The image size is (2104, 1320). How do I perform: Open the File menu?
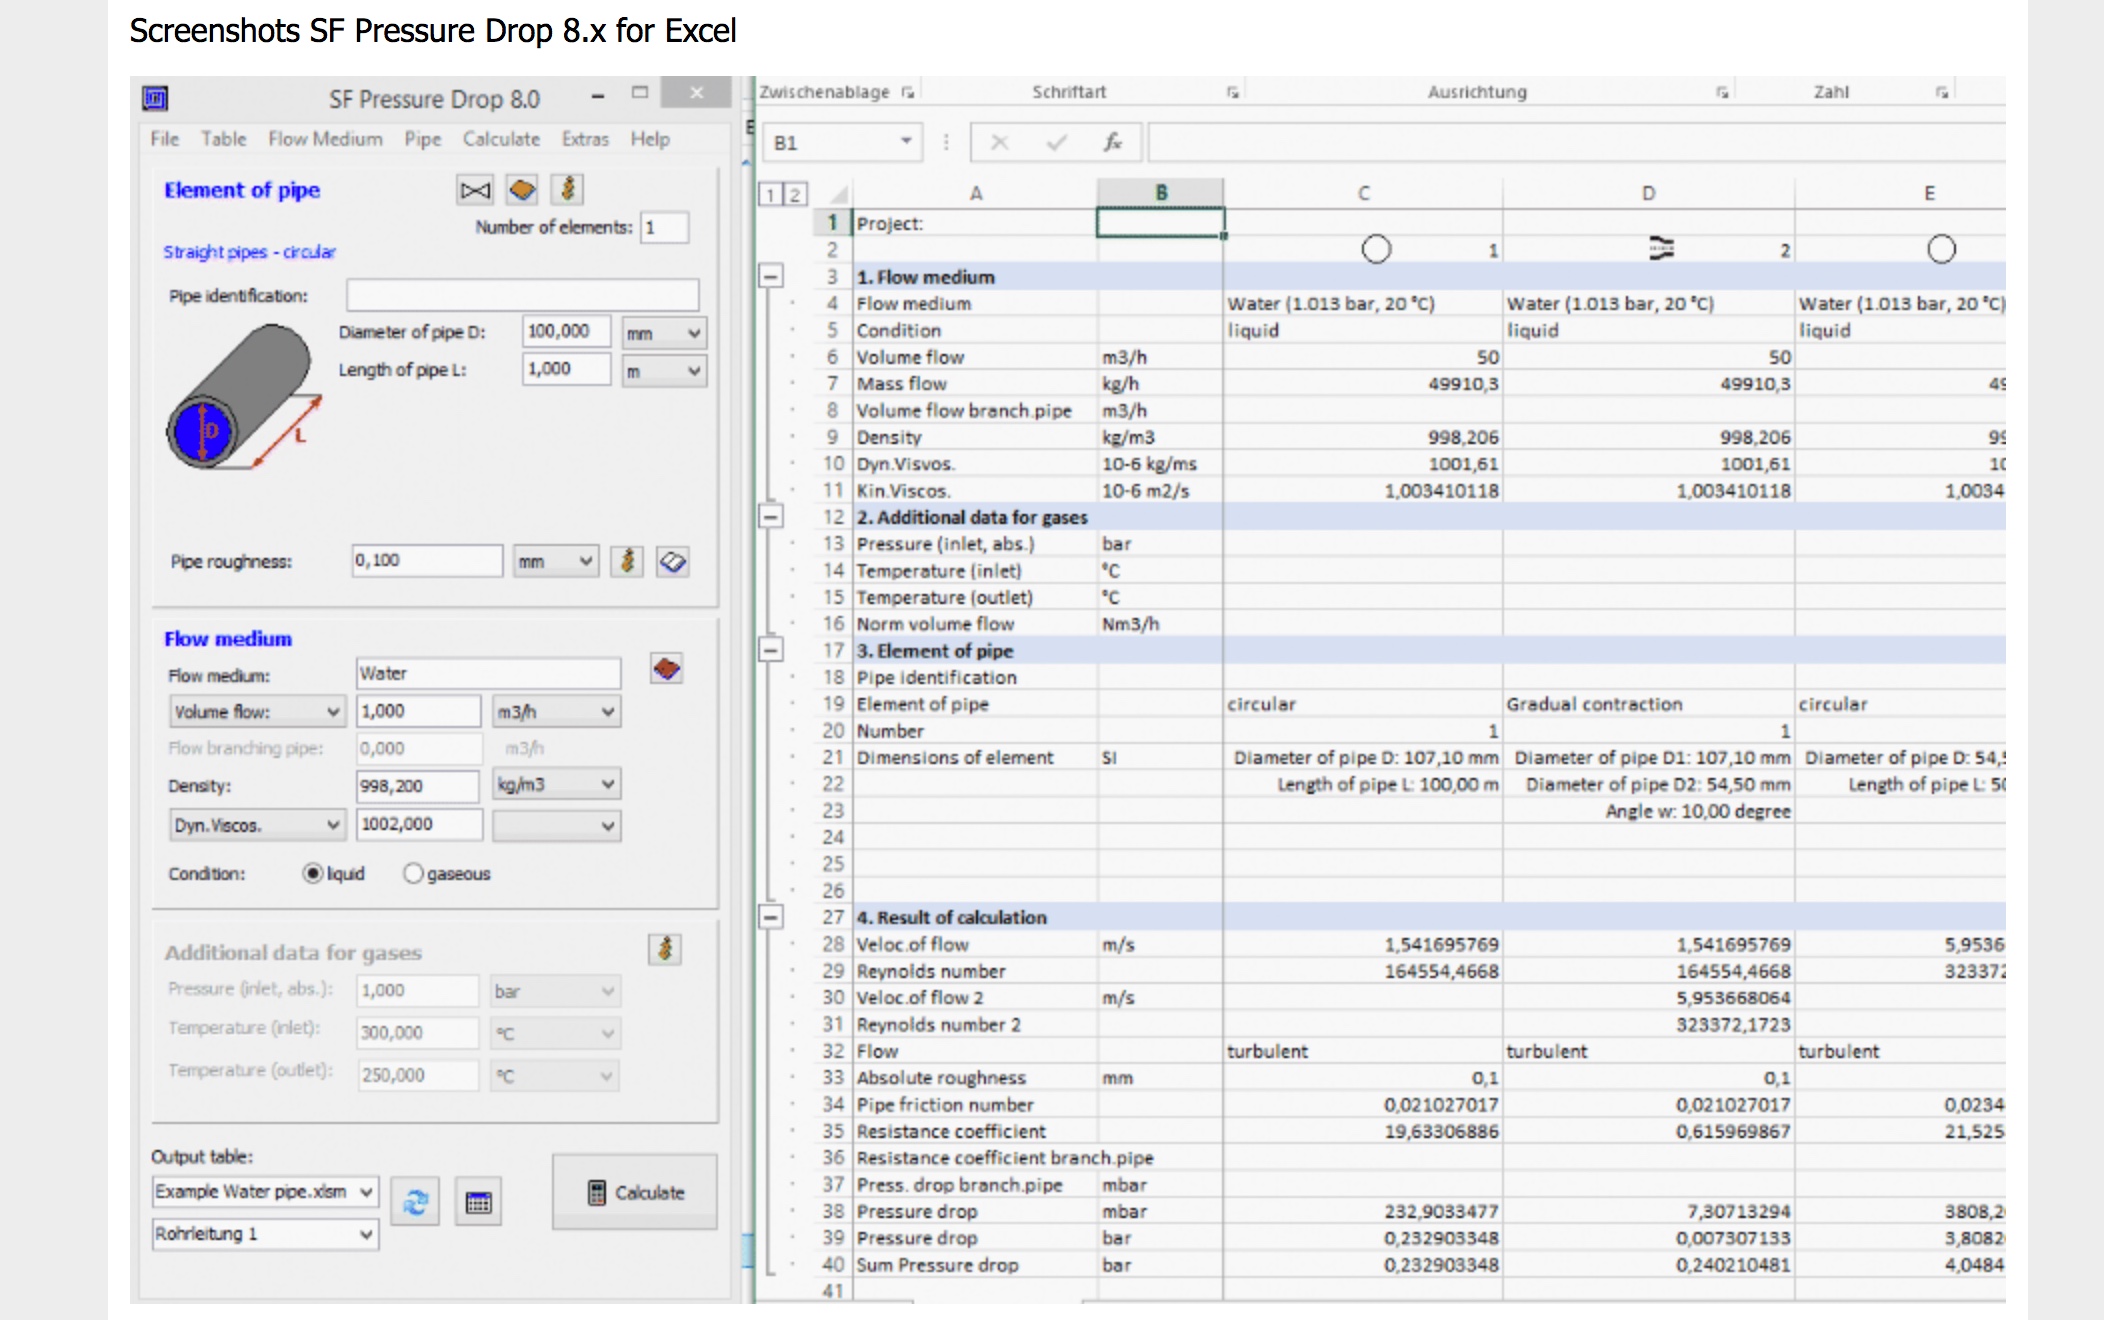pos(165,139)
